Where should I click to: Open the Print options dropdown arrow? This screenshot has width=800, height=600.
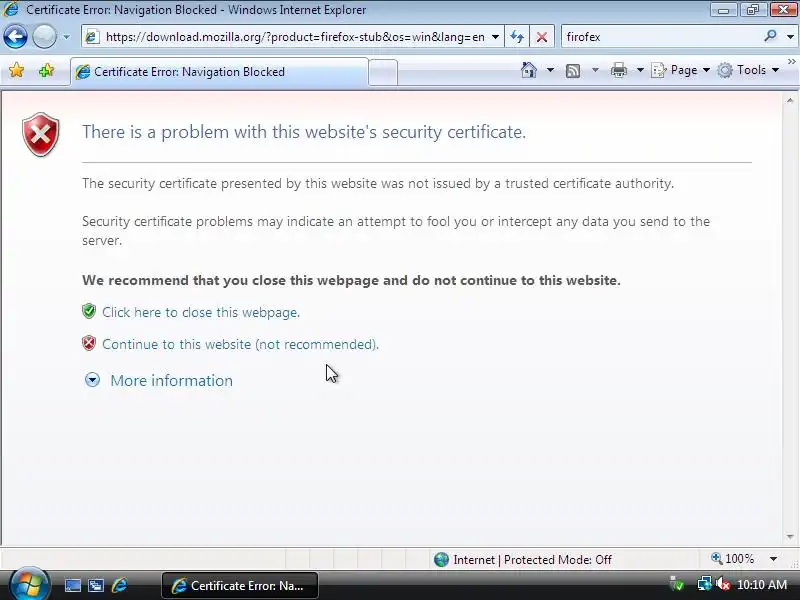640,70
